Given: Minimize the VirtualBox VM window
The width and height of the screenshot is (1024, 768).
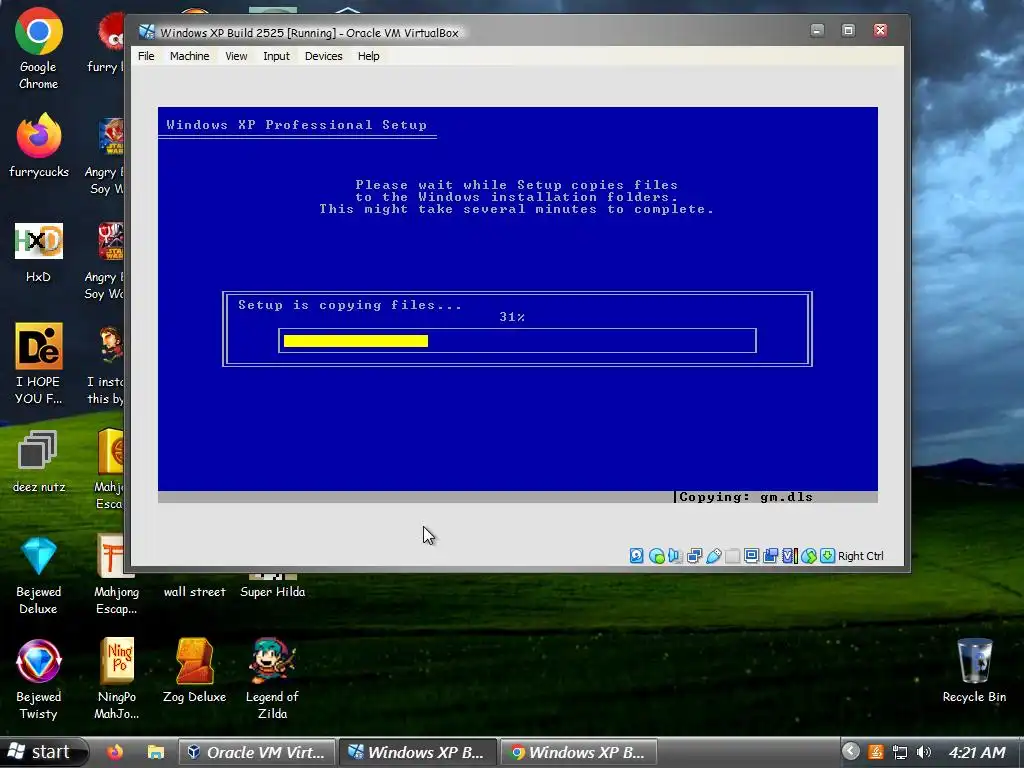Looking at the screenshot, I should 817,30.
